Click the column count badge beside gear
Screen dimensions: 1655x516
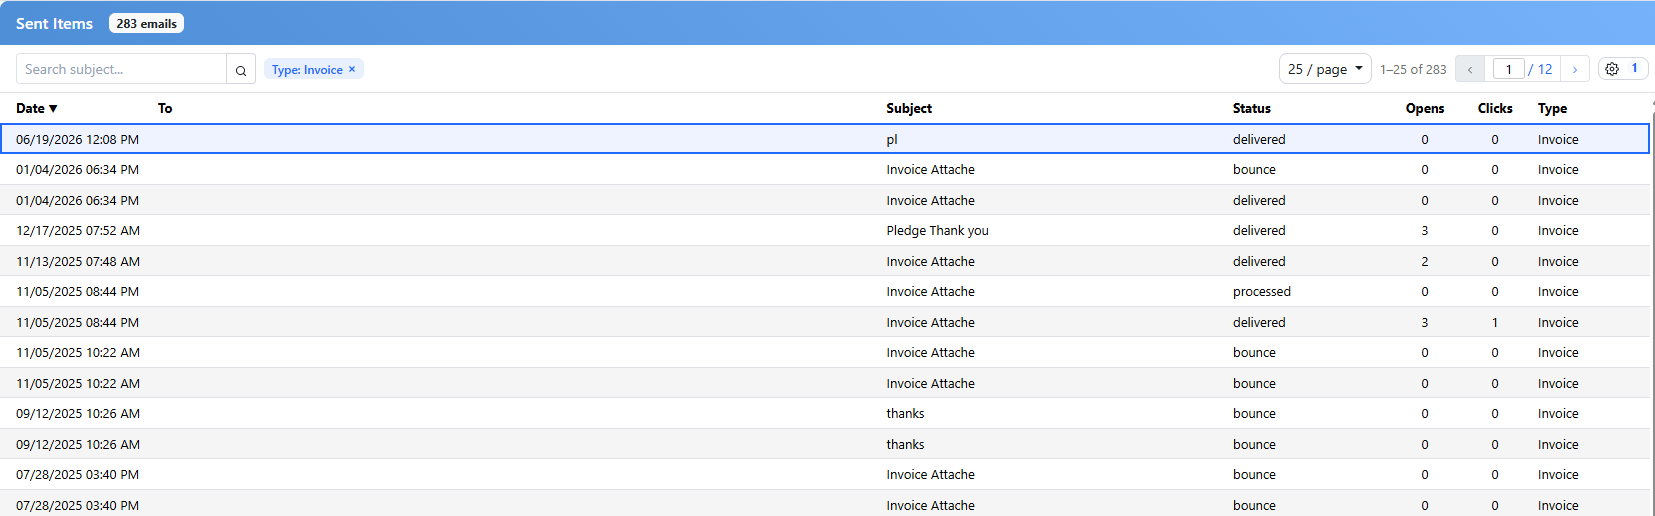(x=1634, y=68)
